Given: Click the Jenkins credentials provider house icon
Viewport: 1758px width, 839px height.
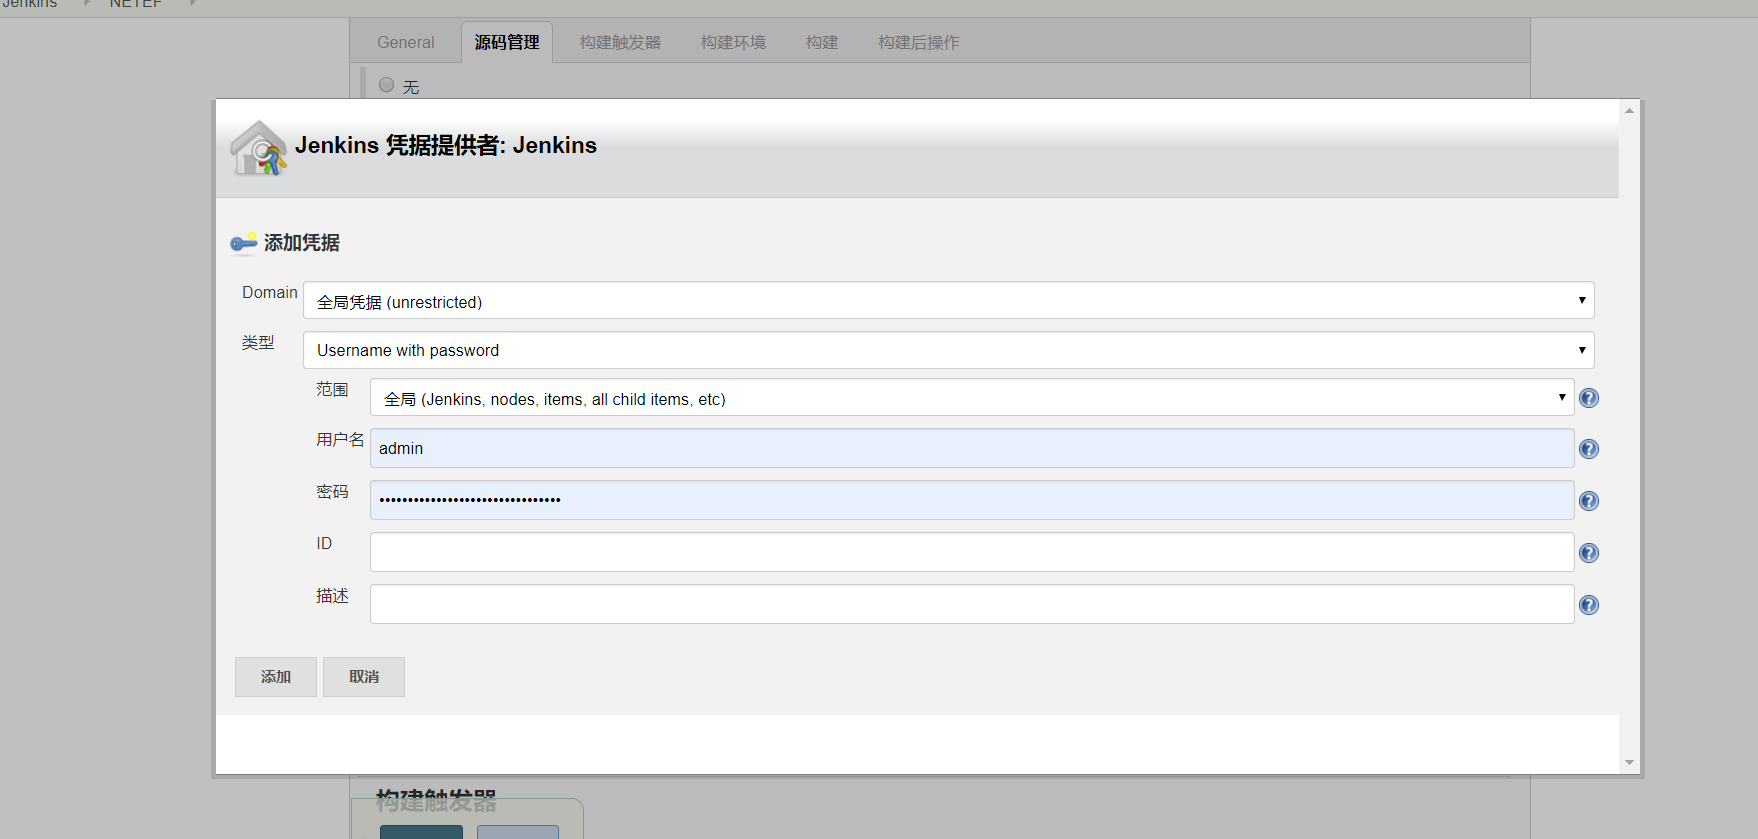Looking at the screenshot, I should coord(259,148).
